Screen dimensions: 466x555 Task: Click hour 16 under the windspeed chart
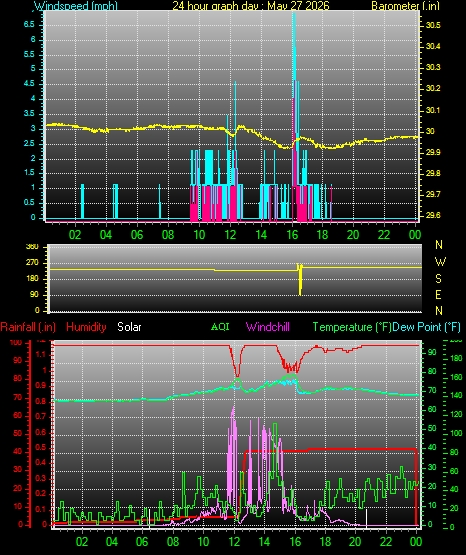(x=292, y=235)
